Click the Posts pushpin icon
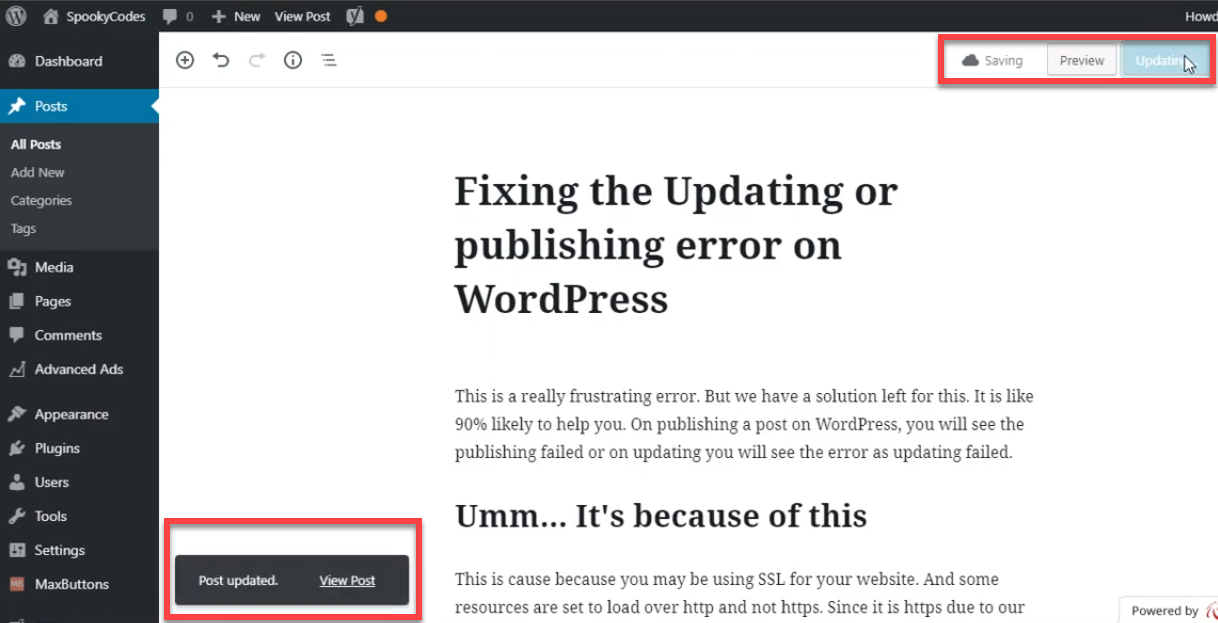The width and height of the screenshot is (1218, 623). (x=17, y=106)
